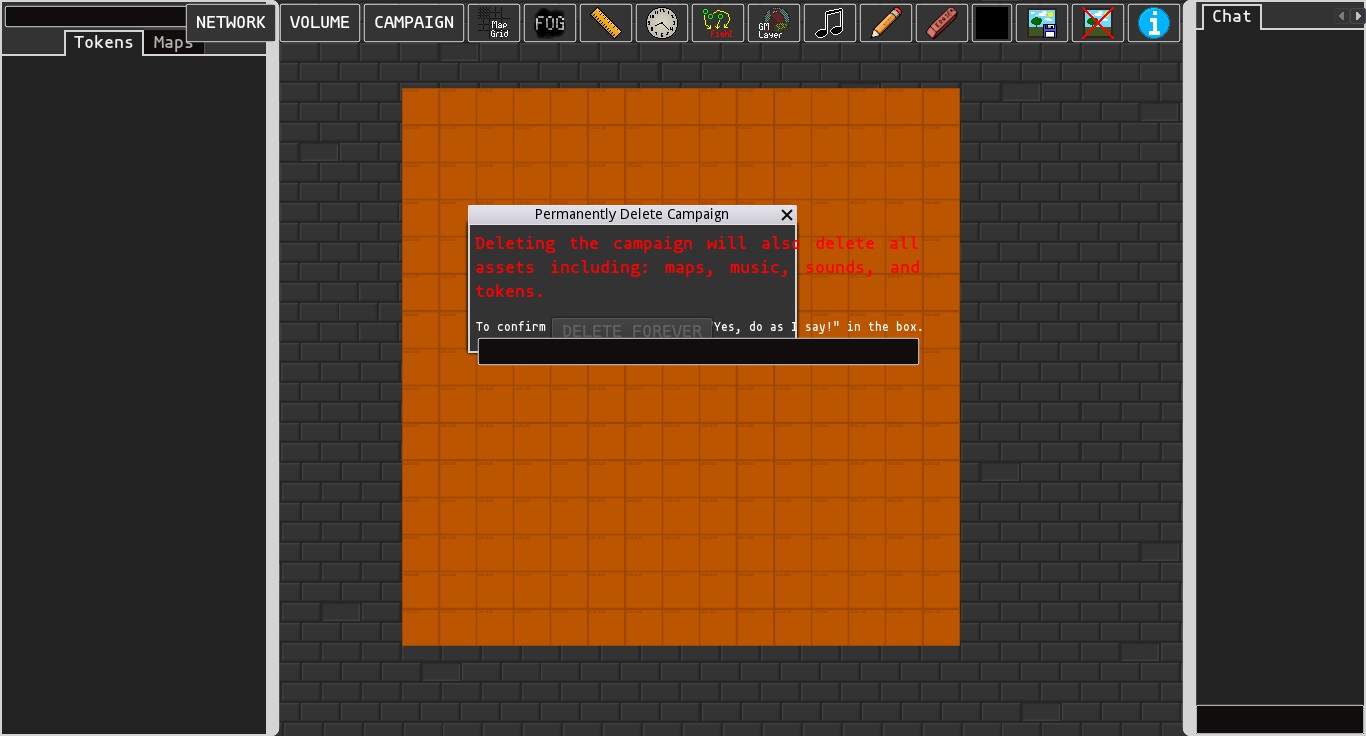Click the DELETE FOREVER button
This screenshot has height=736, width=1366.
(x=632, y=329)
